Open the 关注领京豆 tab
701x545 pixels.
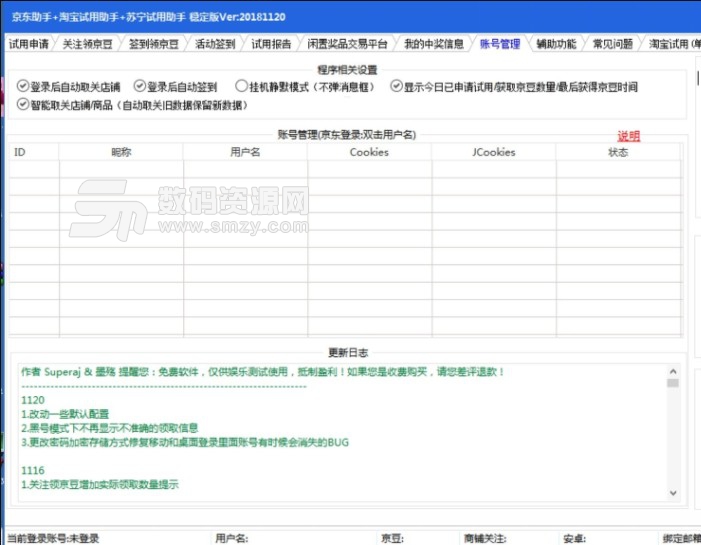(87, 44)
